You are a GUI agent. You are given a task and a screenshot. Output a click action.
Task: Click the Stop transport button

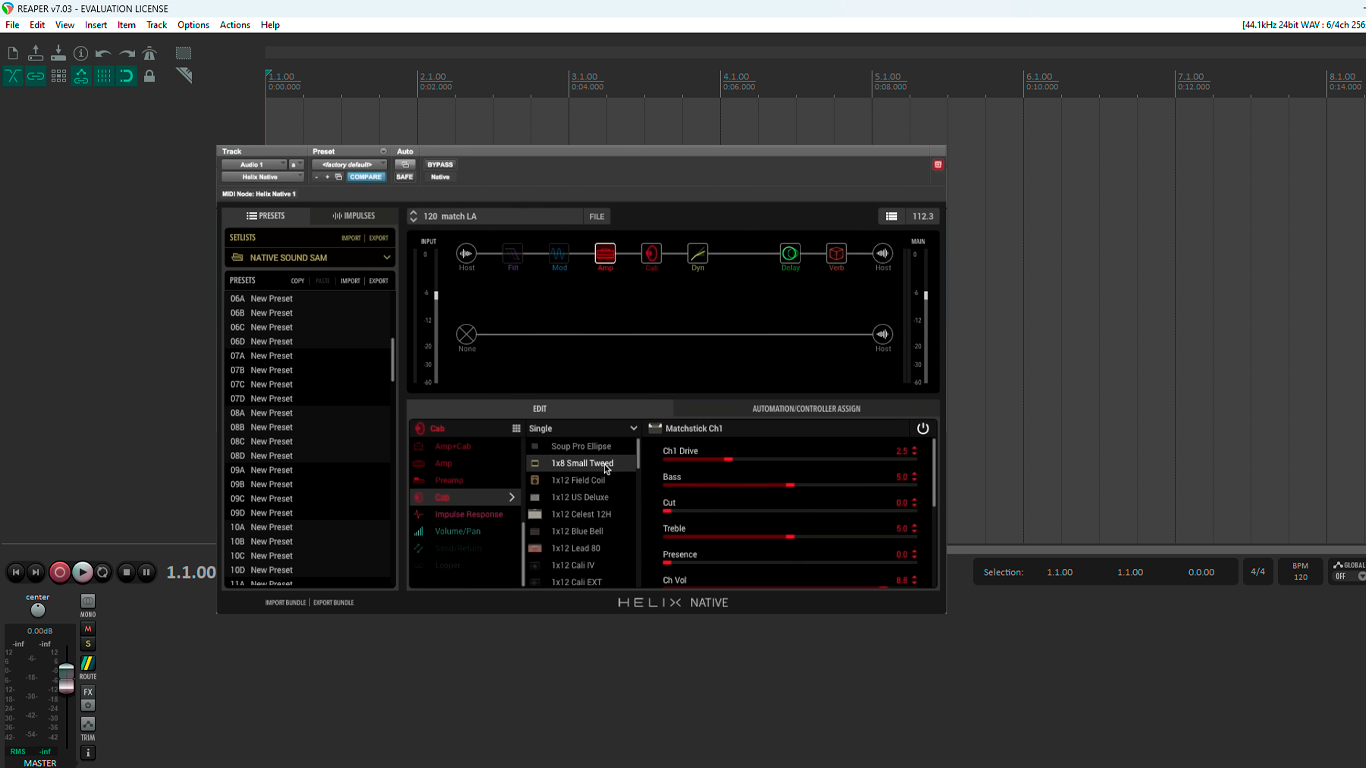[126, 572]
